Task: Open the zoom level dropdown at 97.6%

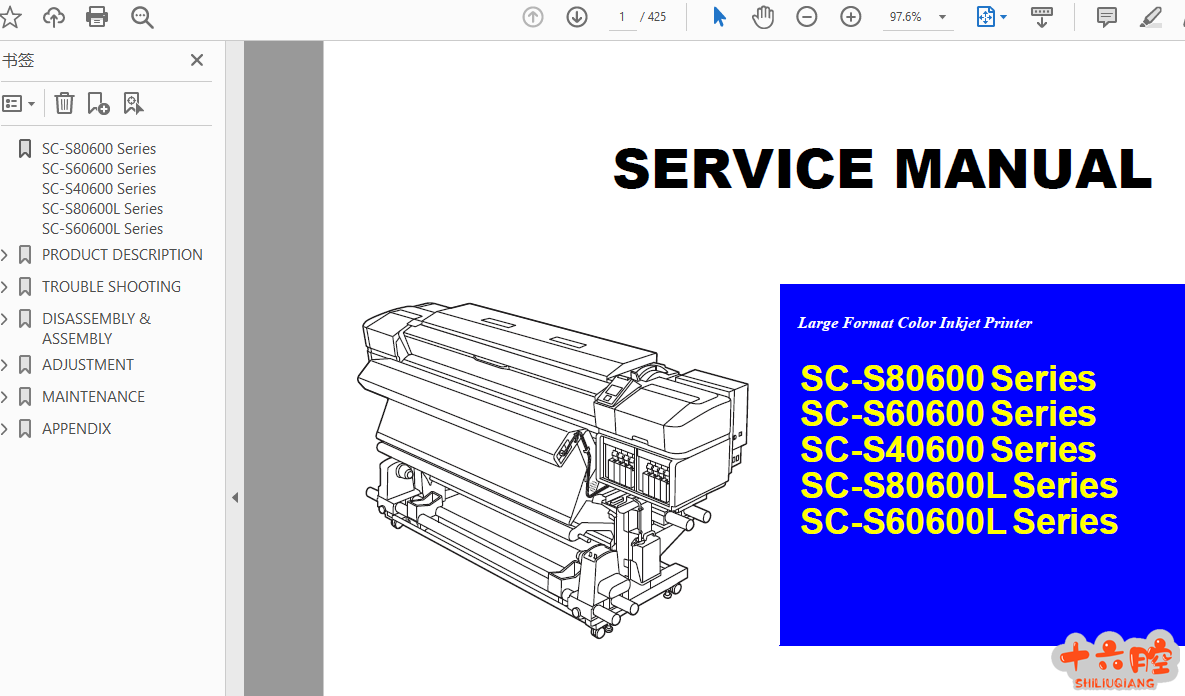Action: click(x=942, y=17)
